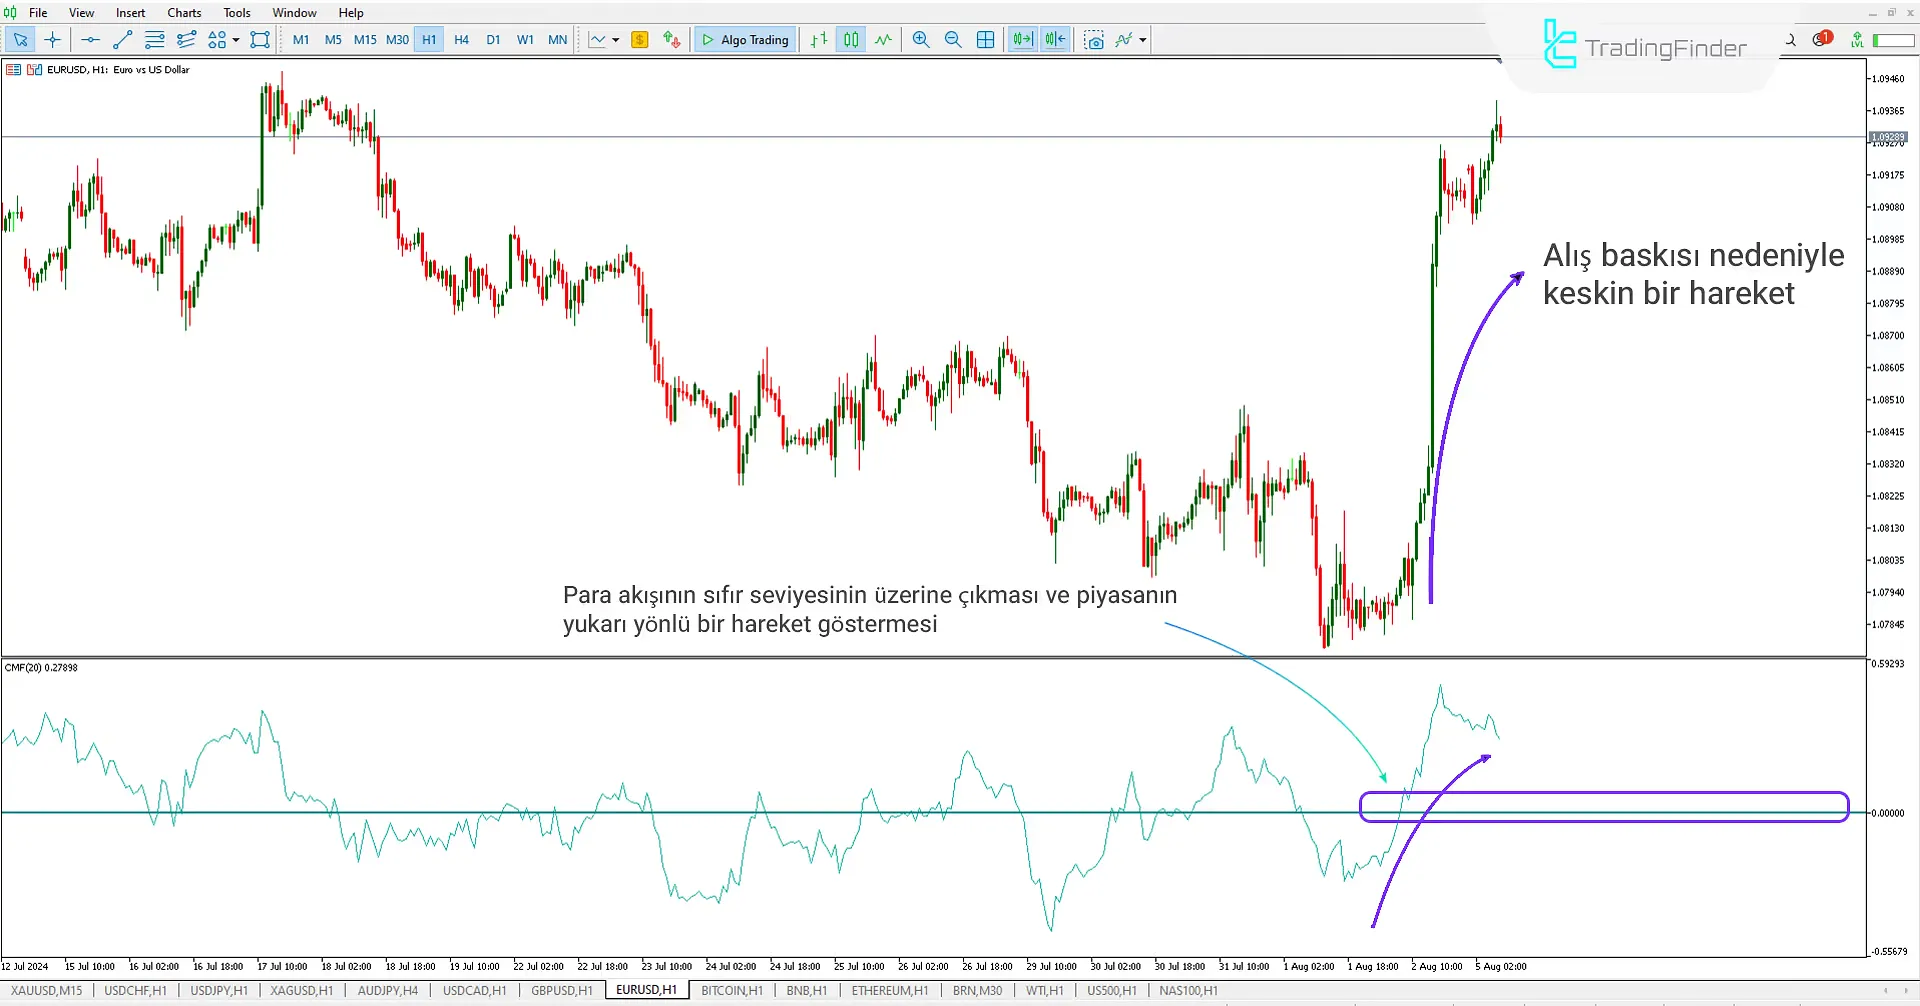Take a chart screenshot with the camera tool
The height and width of the screenshot is (1006, 1920).
[1094, 39]
